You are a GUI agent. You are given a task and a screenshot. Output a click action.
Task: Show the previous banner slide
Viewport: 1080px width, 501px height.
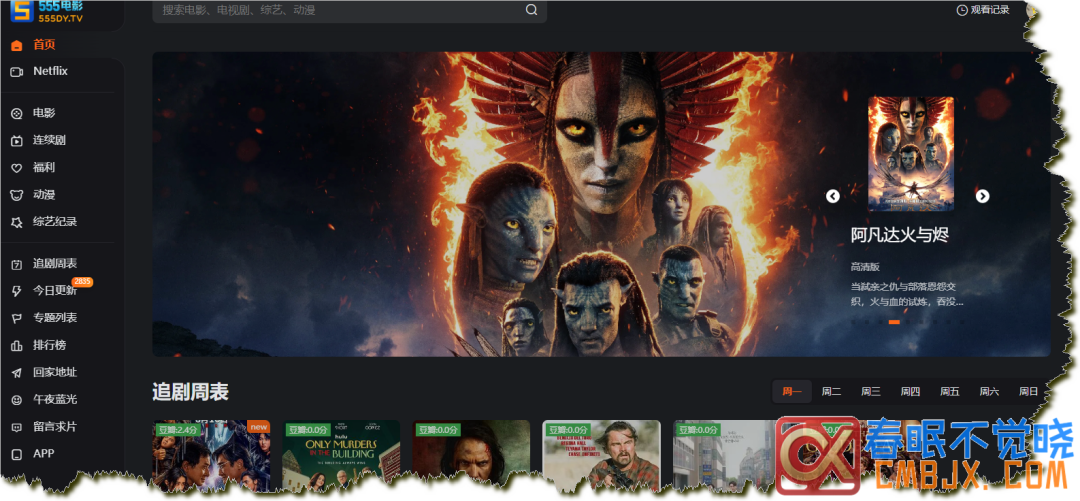tap(833, 196)
